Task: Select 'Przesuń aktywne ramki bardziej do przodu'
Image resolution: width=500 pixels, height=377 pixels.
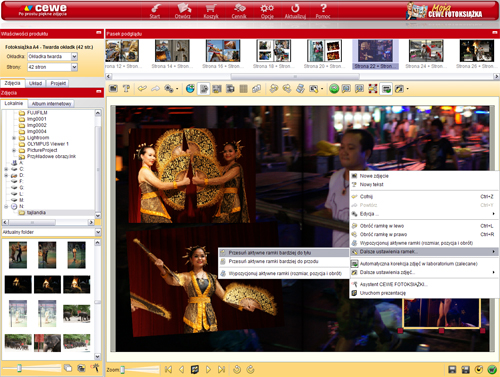Action: 283,261
